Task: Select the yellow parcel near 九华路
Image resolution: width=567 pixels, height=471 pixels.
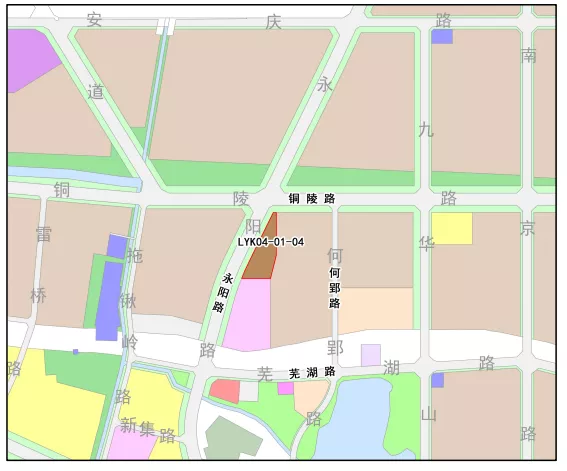Action: pyautogui.click(x=452, y=228)
